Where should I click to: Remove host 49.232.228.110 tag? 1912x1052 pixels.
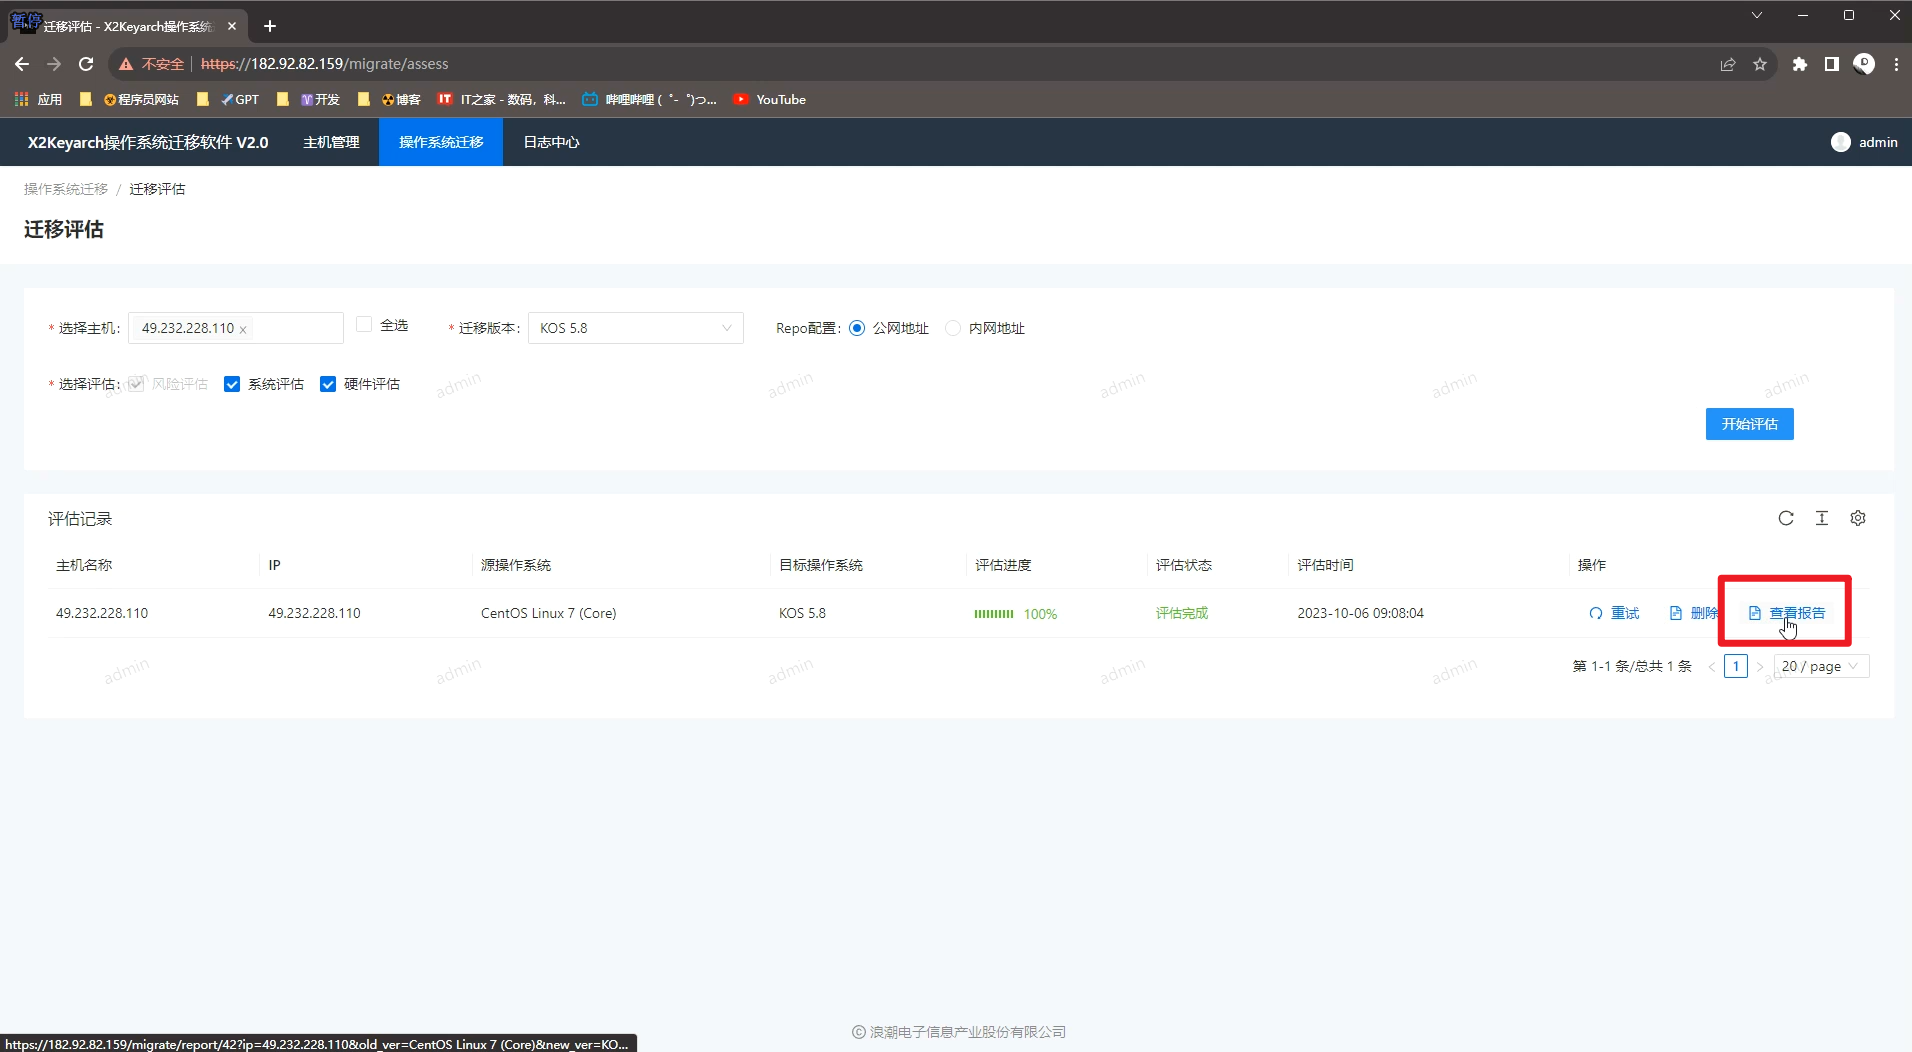243,329
